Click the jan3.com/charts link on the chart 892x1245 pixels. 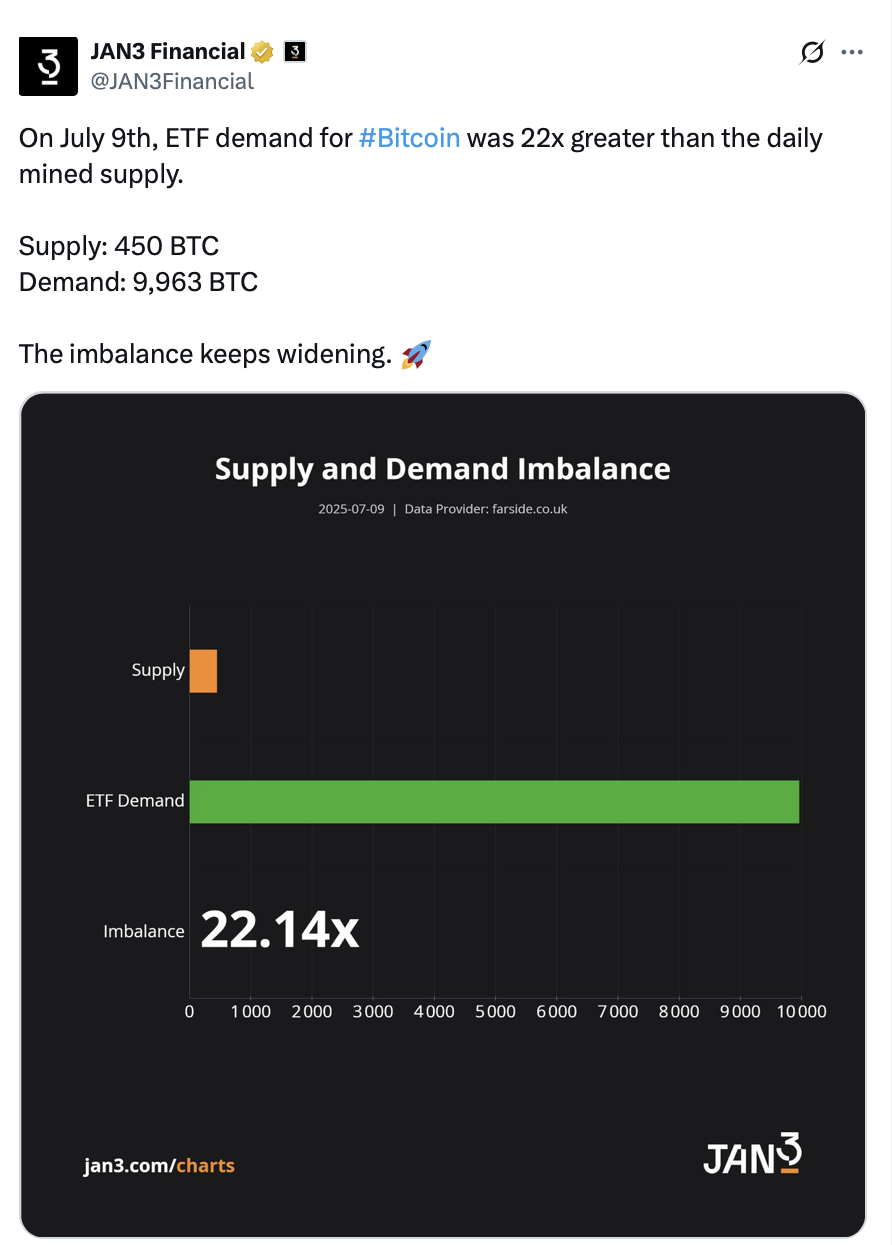coord(159,1165)
